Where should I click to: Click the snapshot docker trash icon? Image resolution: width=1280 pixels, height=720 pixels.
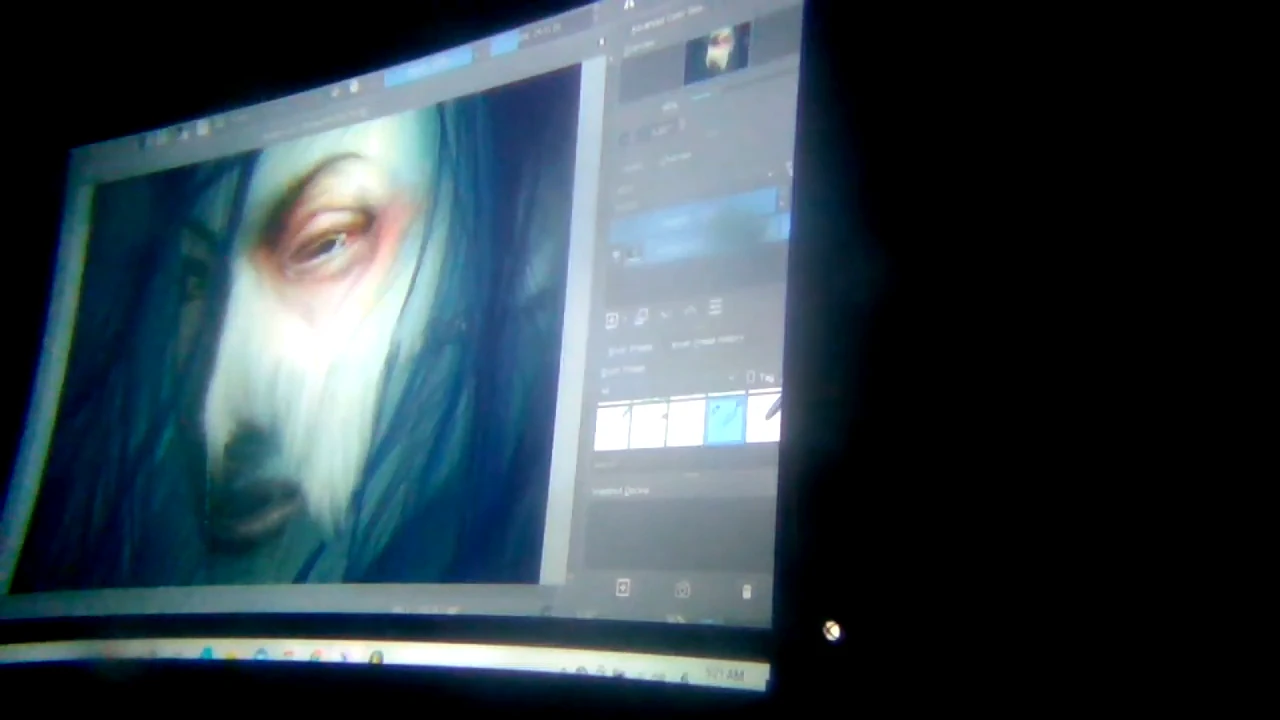point(746,592)
